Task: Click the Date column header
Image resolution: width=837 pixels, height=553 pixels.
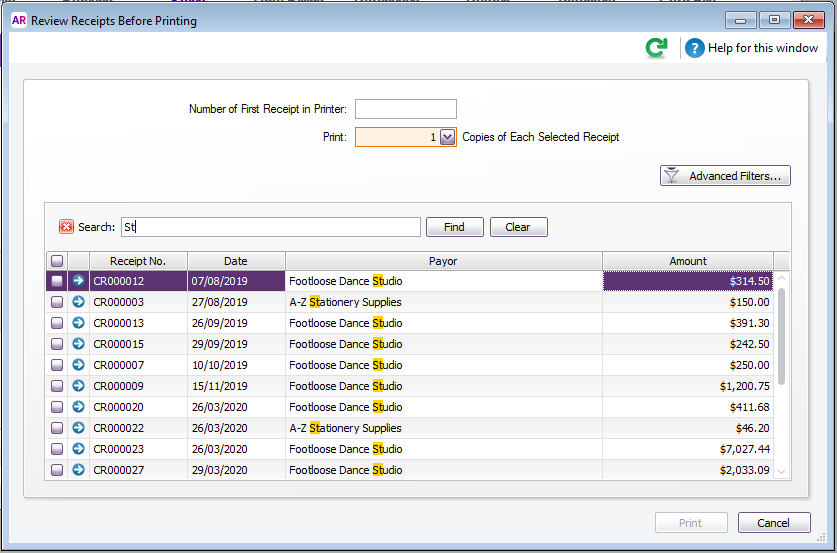Action: pyautogui.click(x=236, y=261)
